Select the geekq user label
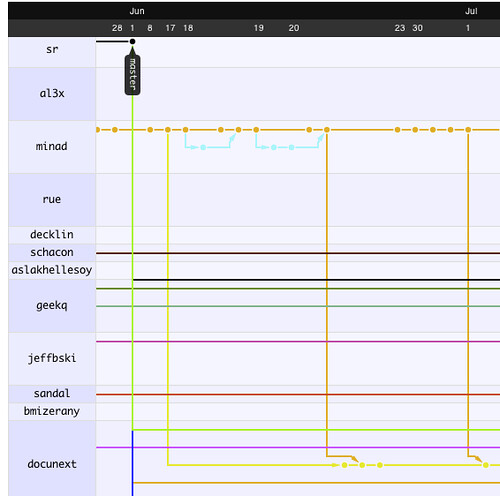The width and height of the screenshot is (500, 496). click(52, 306)
